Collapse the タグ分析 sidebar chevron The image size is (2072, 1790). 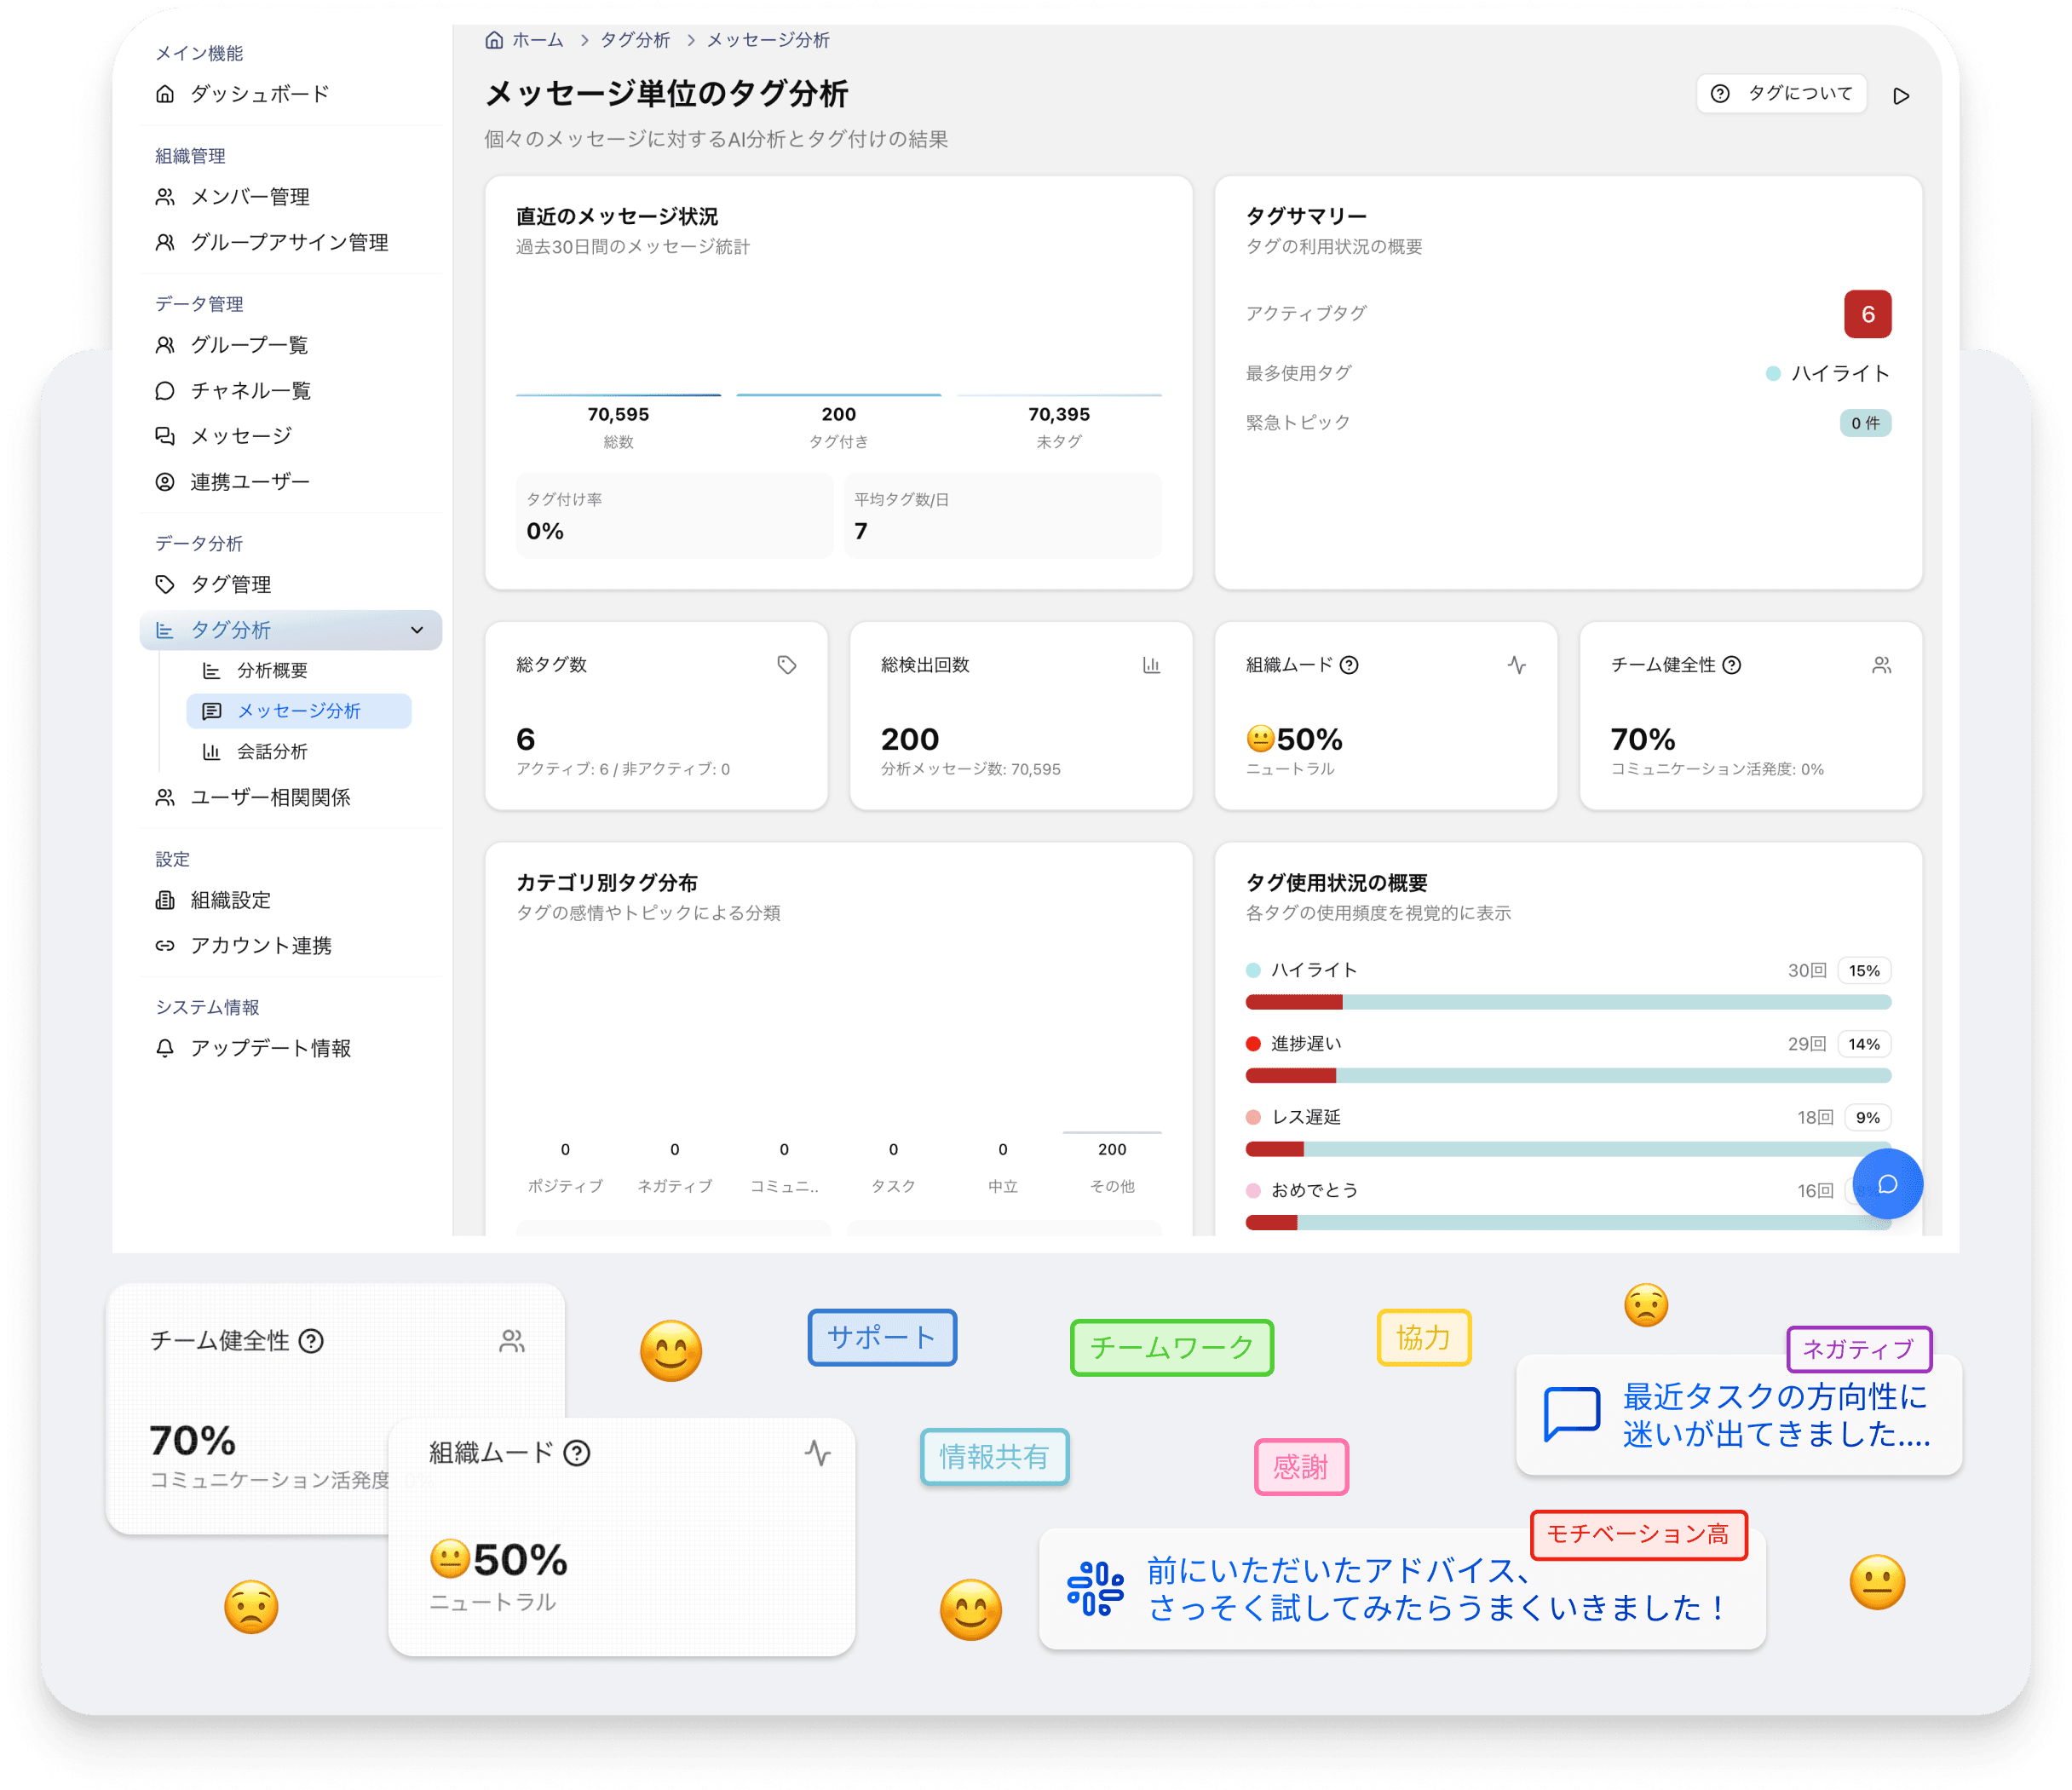[417, 630]
